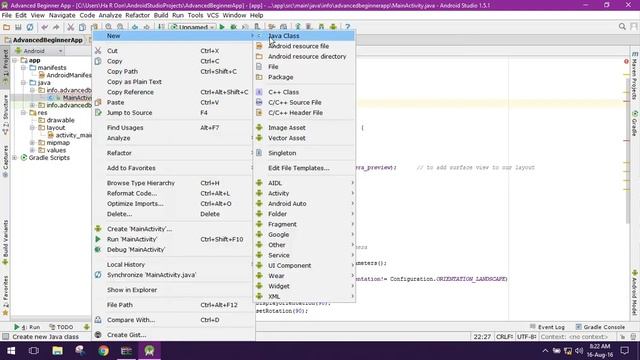Select Java Class in New submenu
The width and height of the screenshot is (640, 360).
304,36
